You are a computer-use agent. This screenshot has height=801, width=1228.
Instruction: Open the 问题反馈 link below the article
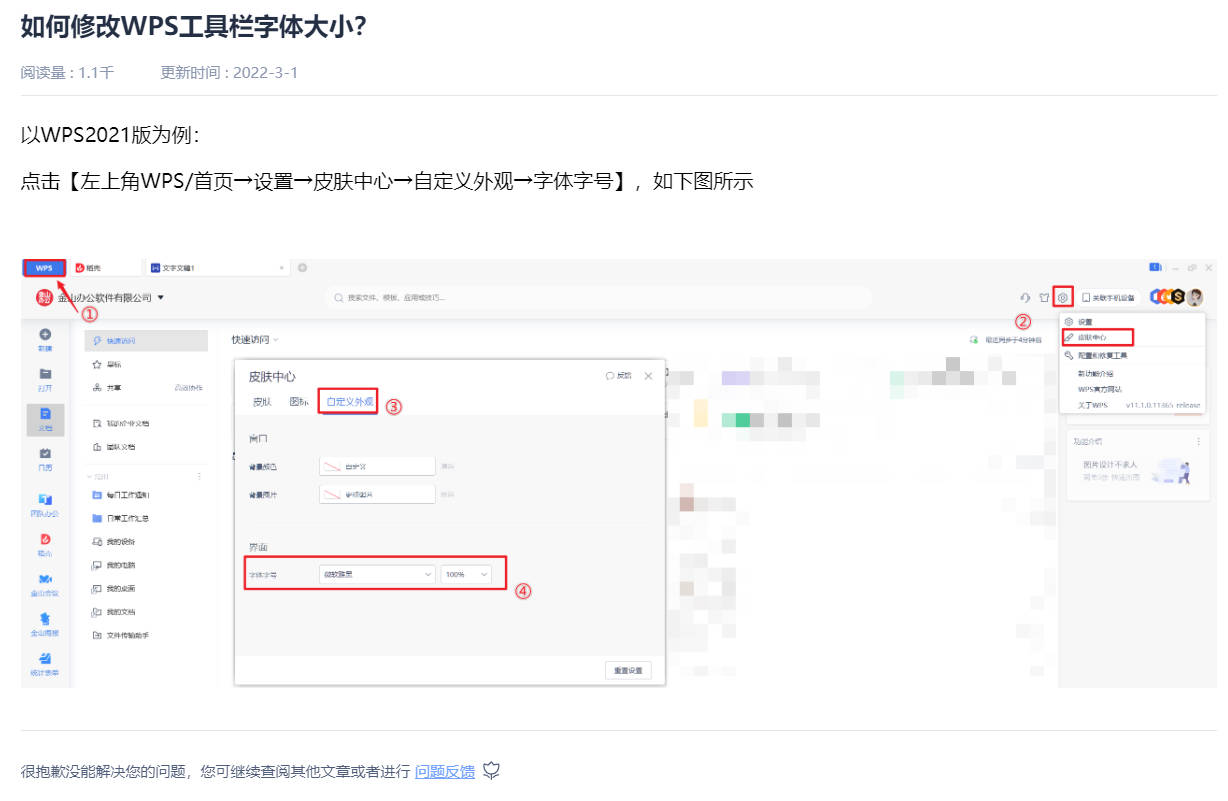click(445, 771)
